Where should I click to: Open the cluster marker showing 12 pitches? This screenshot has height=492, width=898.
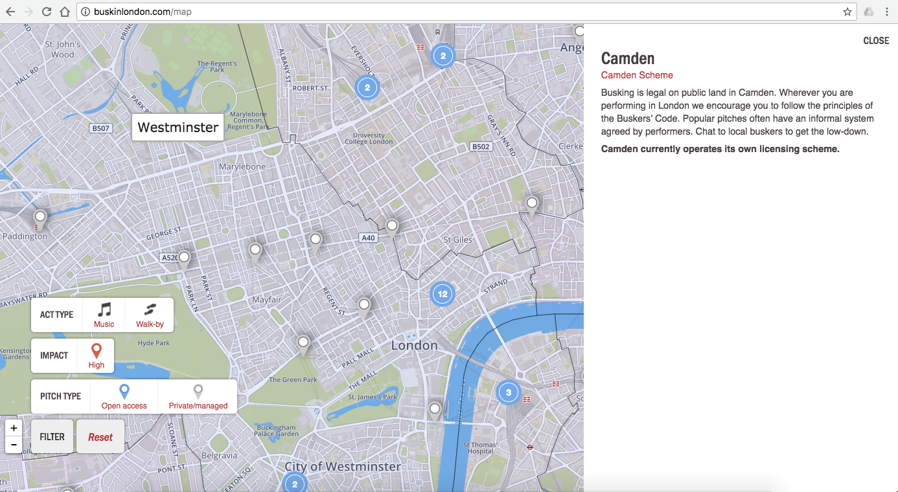(442, 294)
